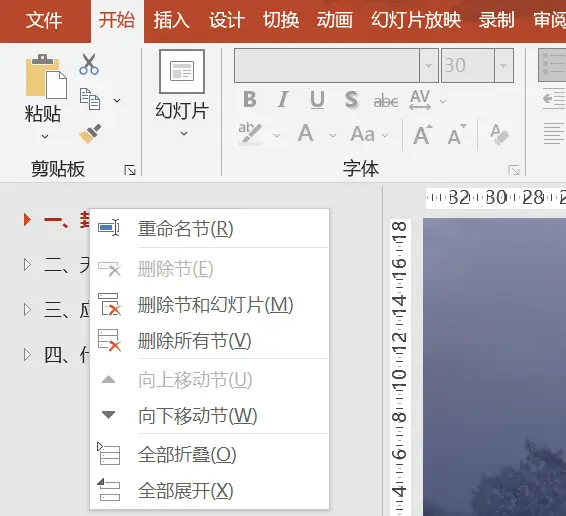Viewport: 566px width, 516px height.
Task: Click the Paste clipboard icon
Action: coord(46,76)
